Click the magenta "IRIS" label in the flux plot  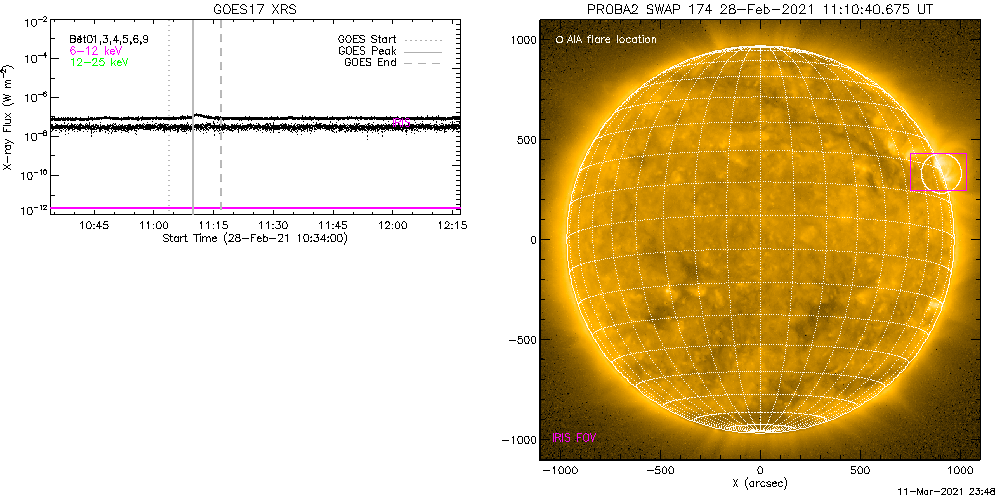[401, 123]
